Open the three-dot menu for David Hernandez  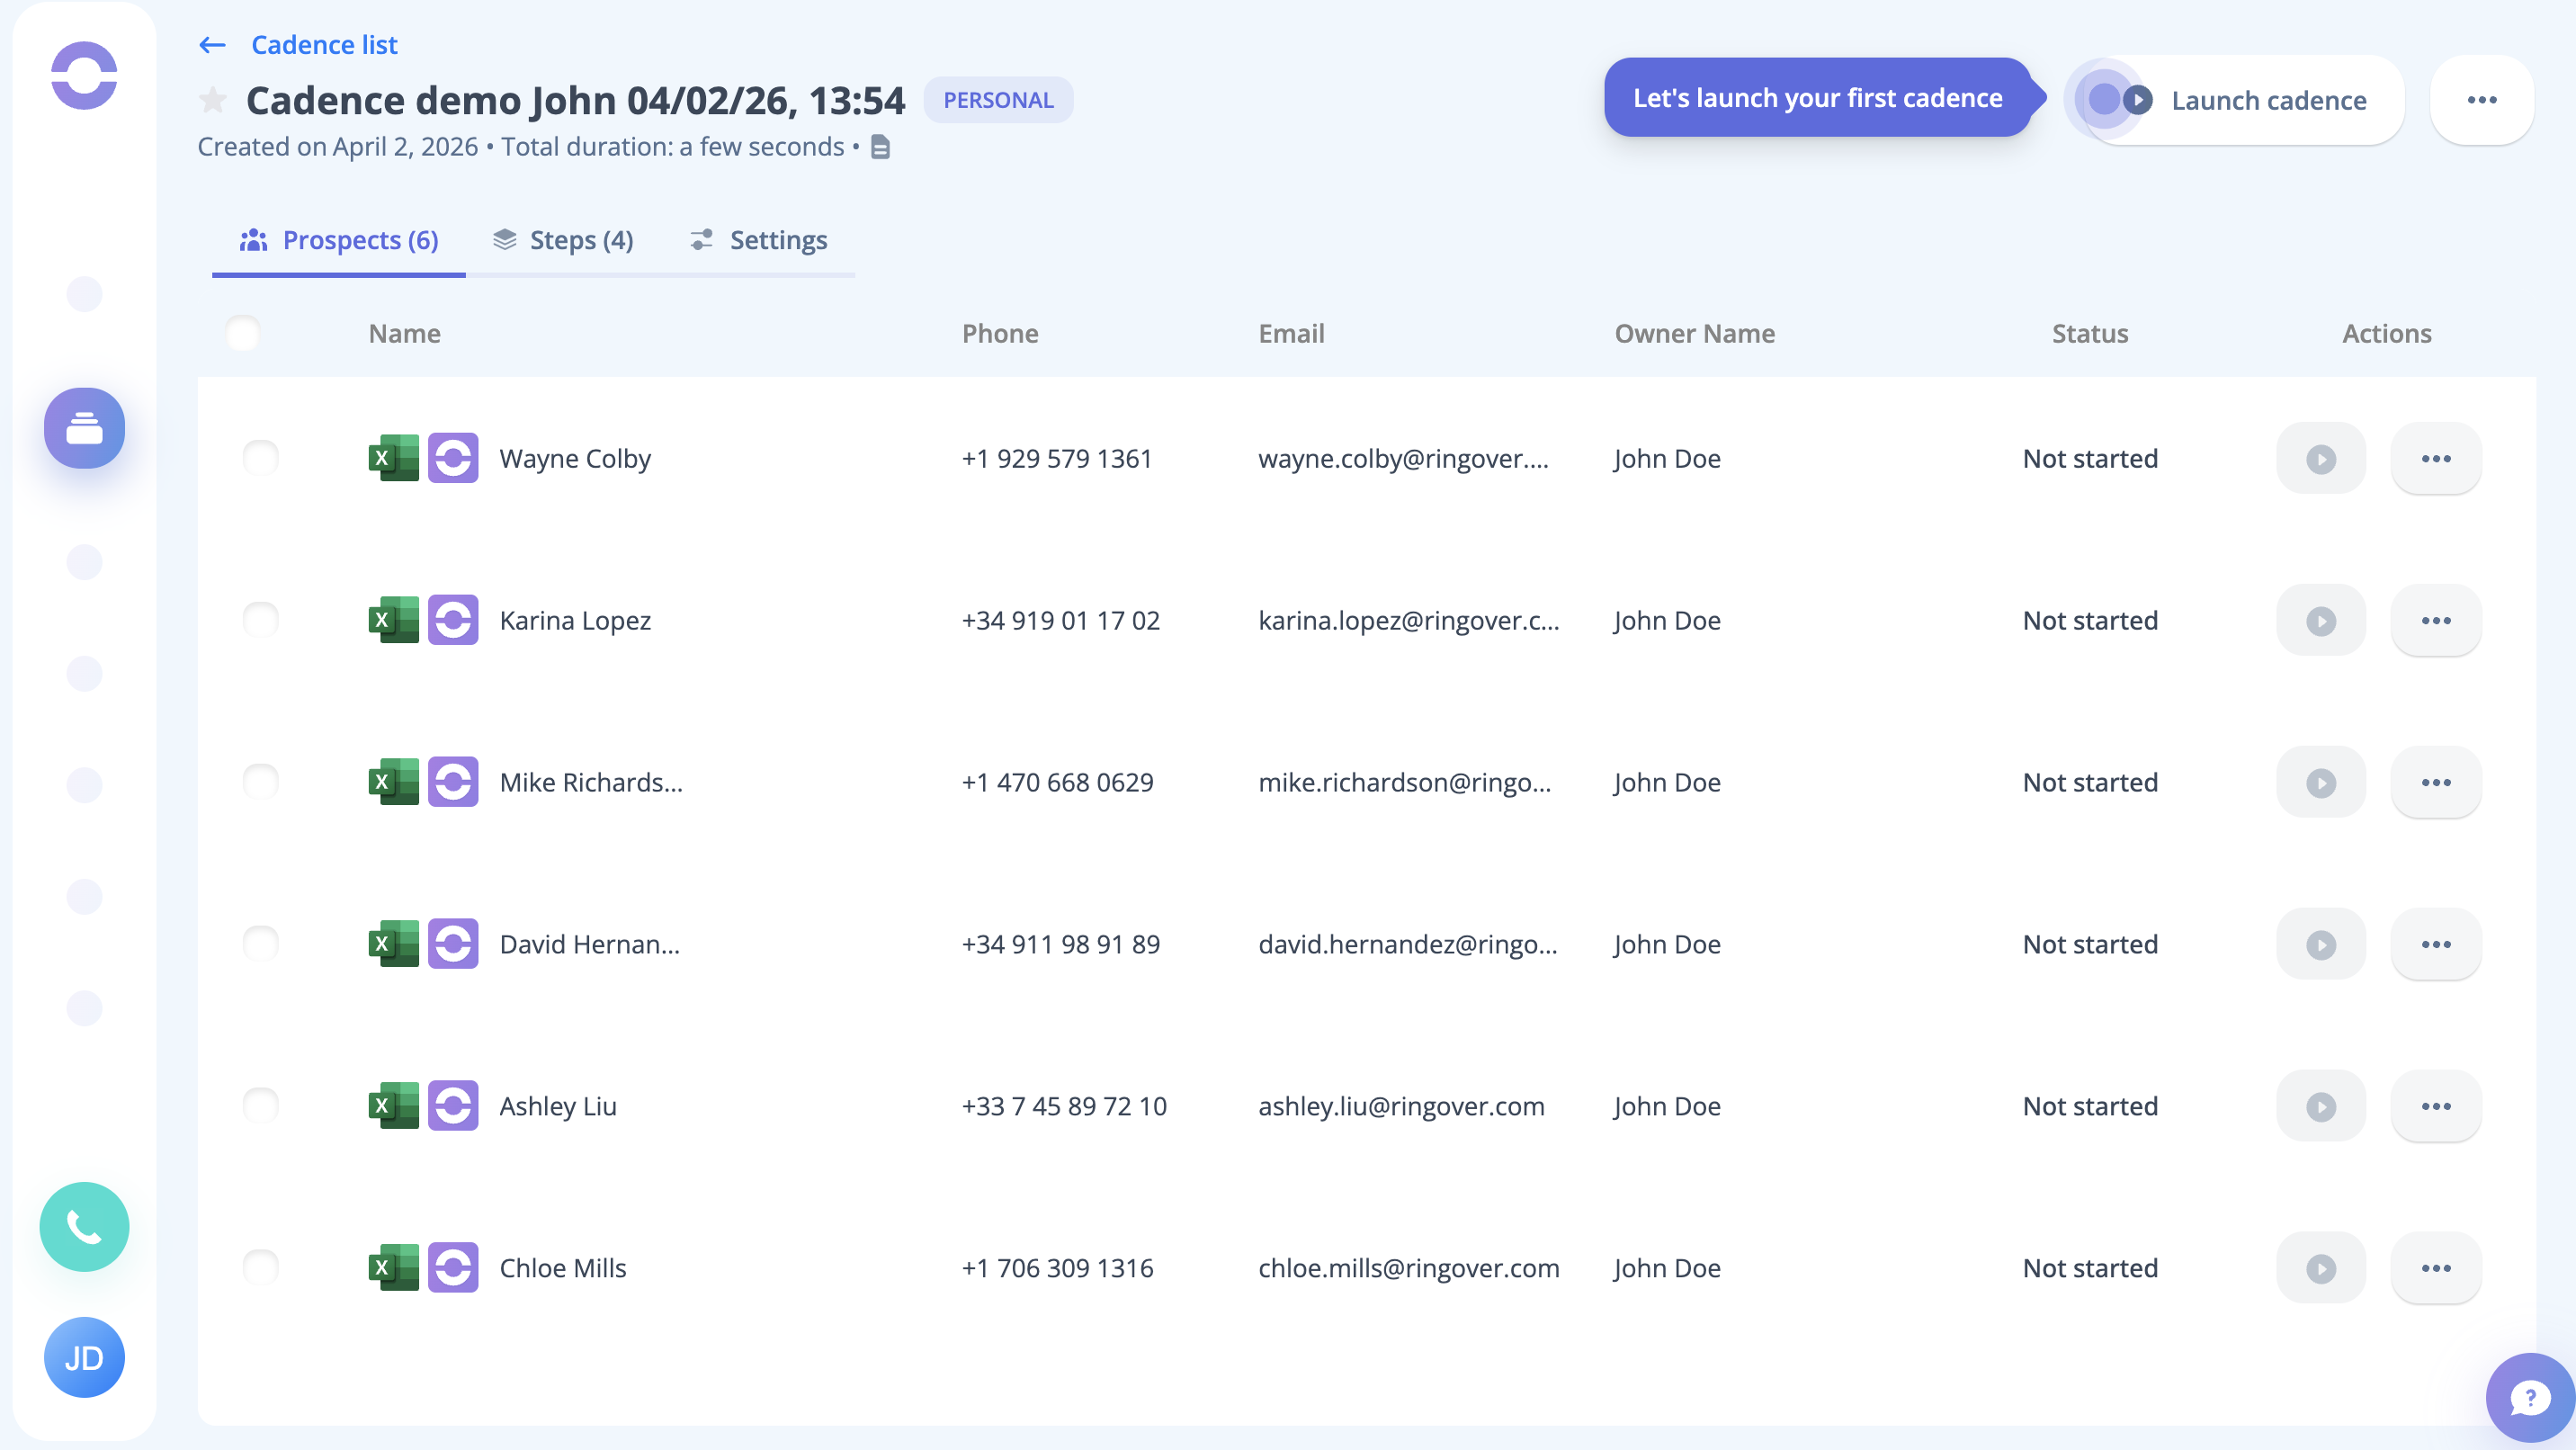[x=2435, y=944]
